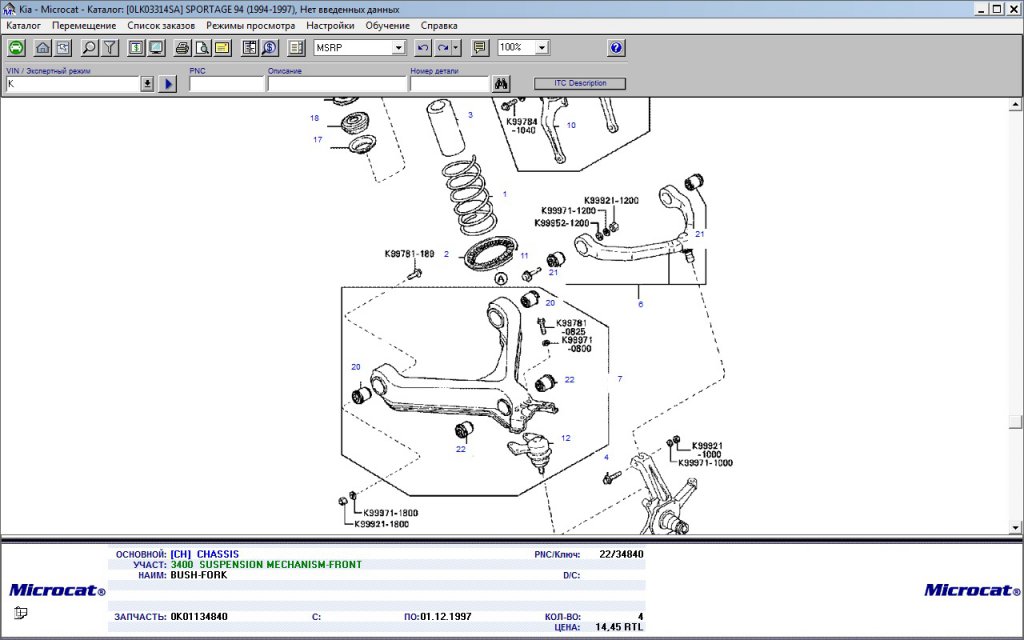
Task: Click the funnel filter icon
Action: [x=110, y=47]
